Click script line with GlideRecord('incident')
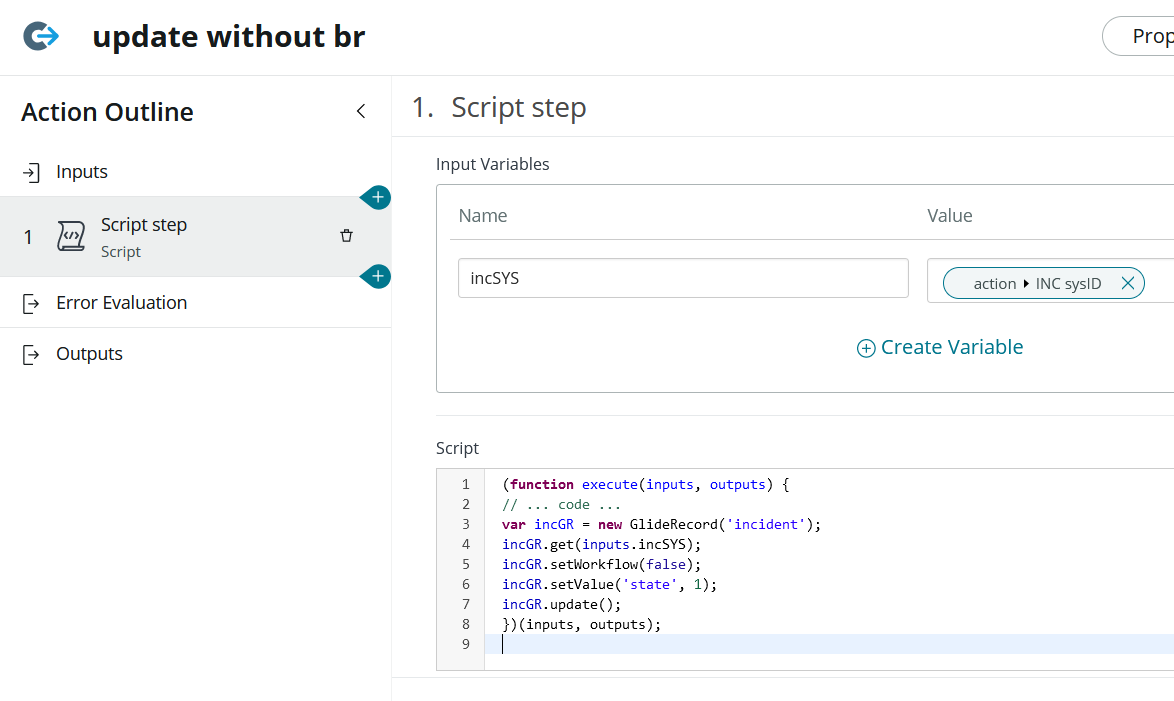1174x701 pixels. point(661,524)
